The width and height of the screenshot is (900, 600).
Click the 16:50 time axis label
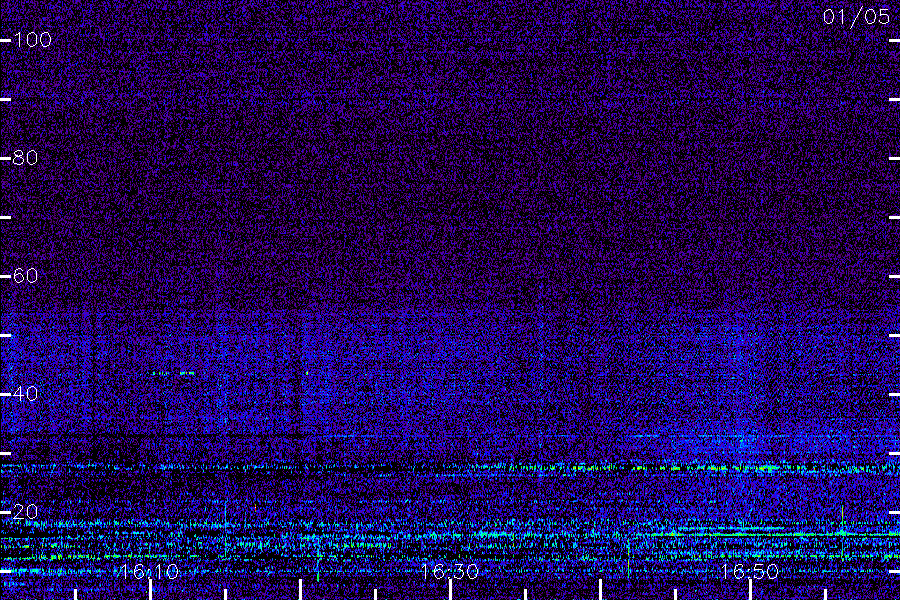pyautogui.click(x=750, y=572)
